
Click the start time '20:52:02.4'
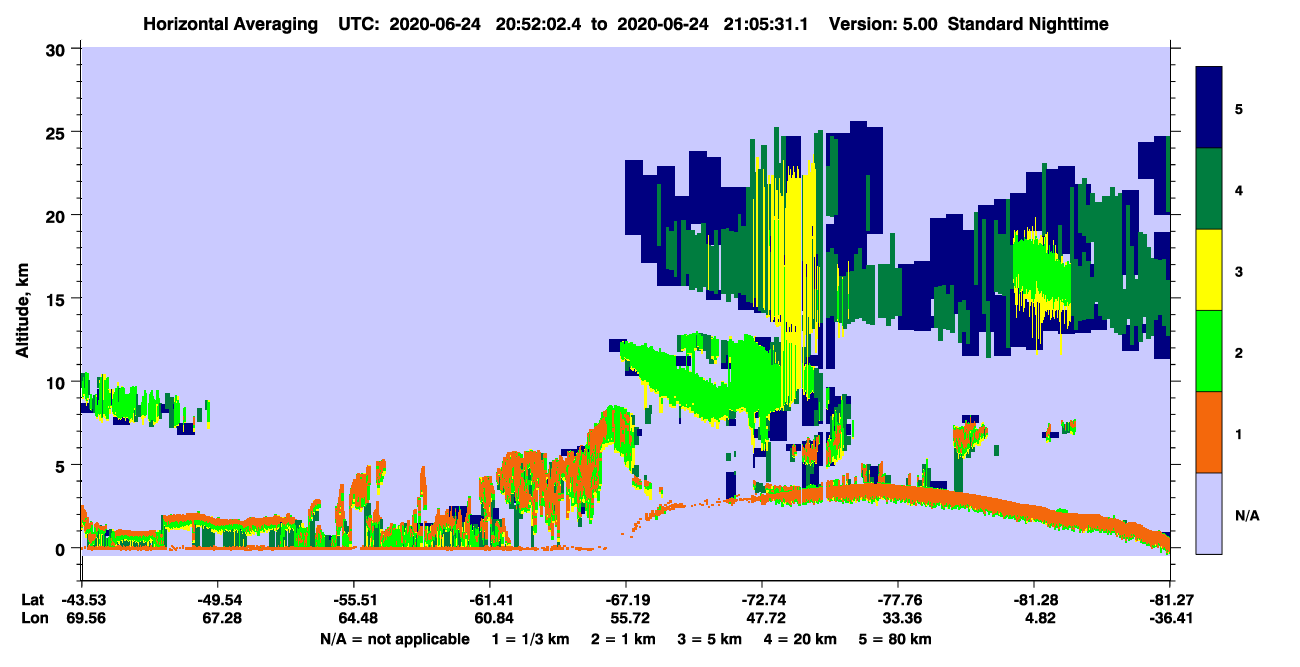click(x=543, y=23)
